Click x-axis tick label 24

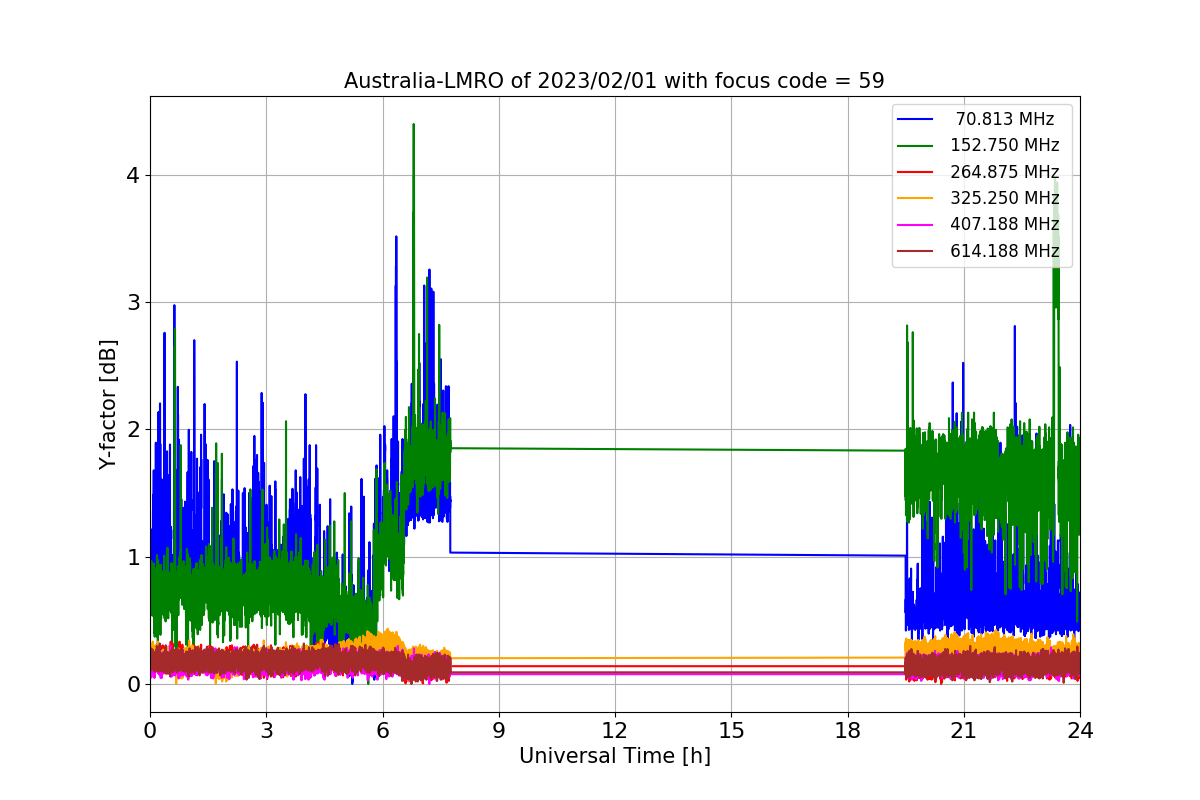pos(1080,731)
